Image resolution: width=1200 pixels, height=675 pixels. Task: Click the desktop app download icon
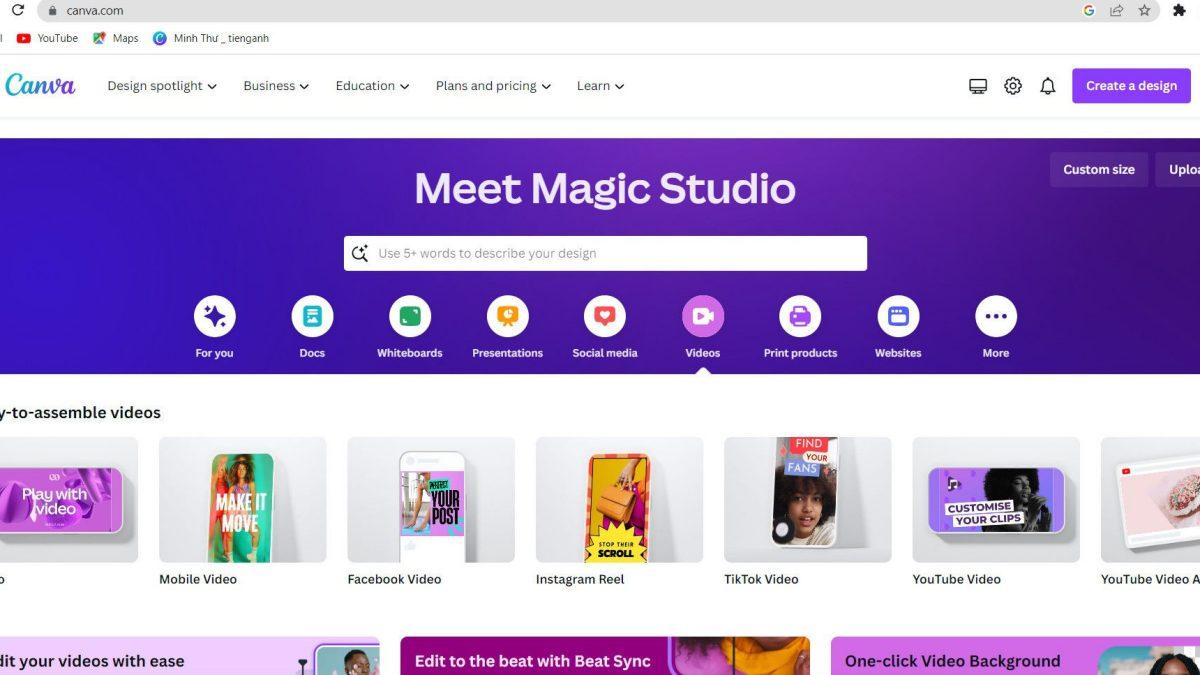pos(977,85)
